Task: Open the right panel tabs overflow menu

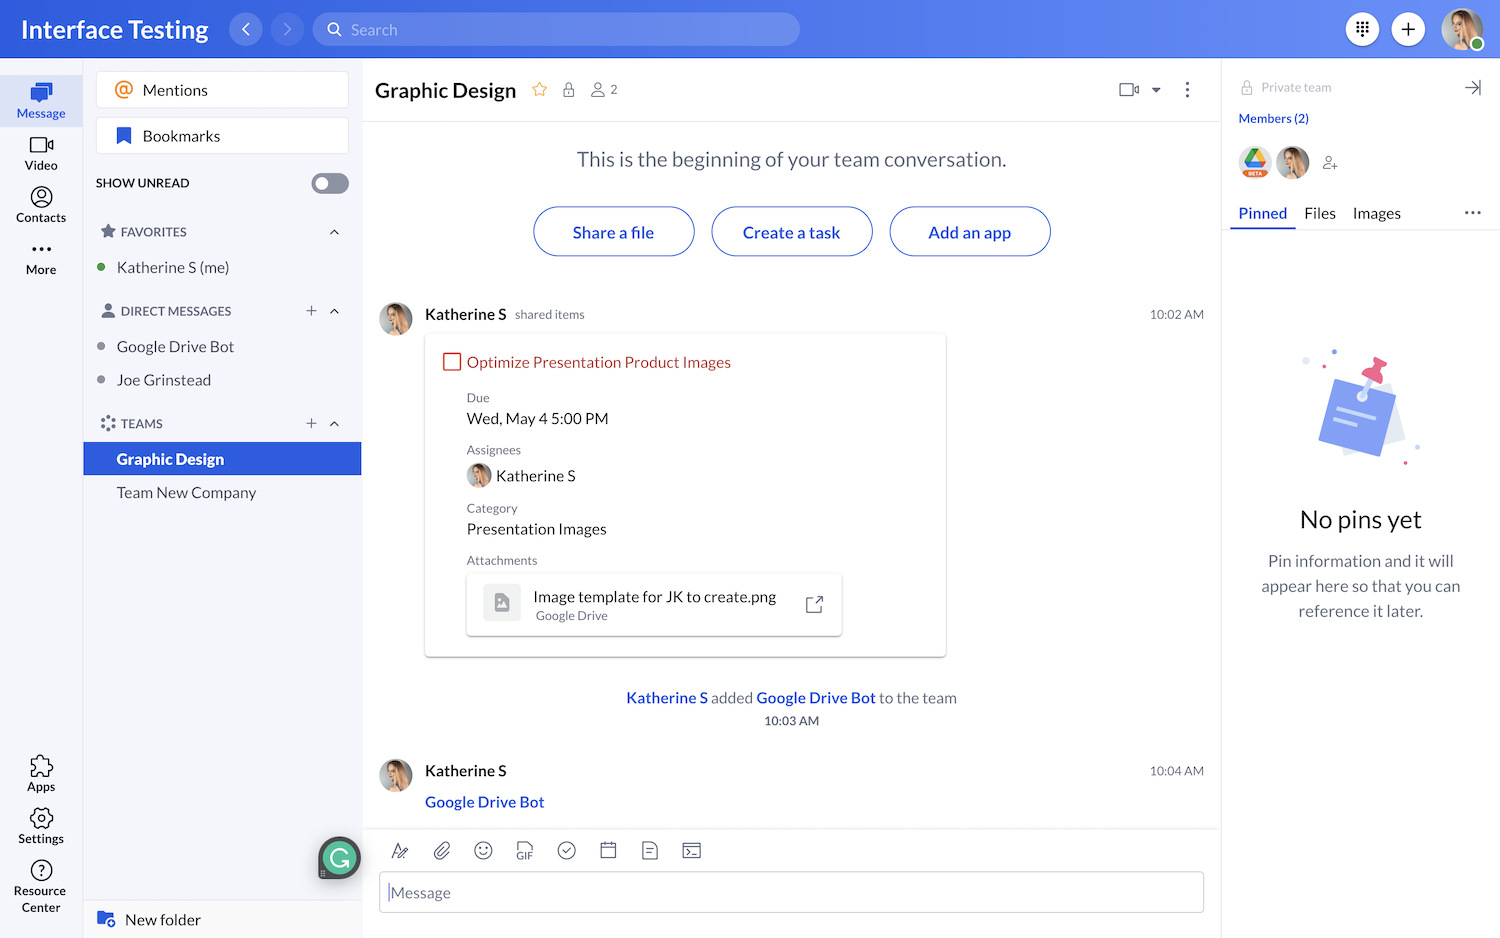Action: 1473,213
